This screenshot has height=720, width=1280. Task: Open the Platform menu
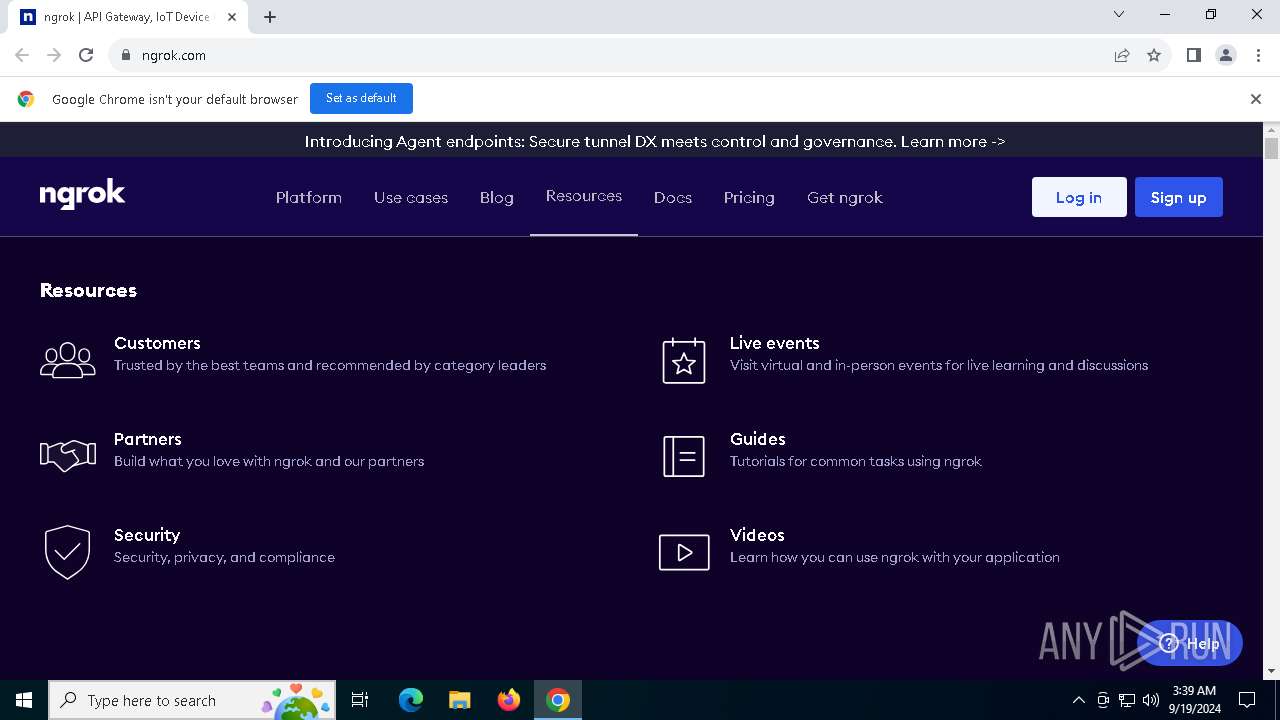pyautogui.click(x=309, y=197)
